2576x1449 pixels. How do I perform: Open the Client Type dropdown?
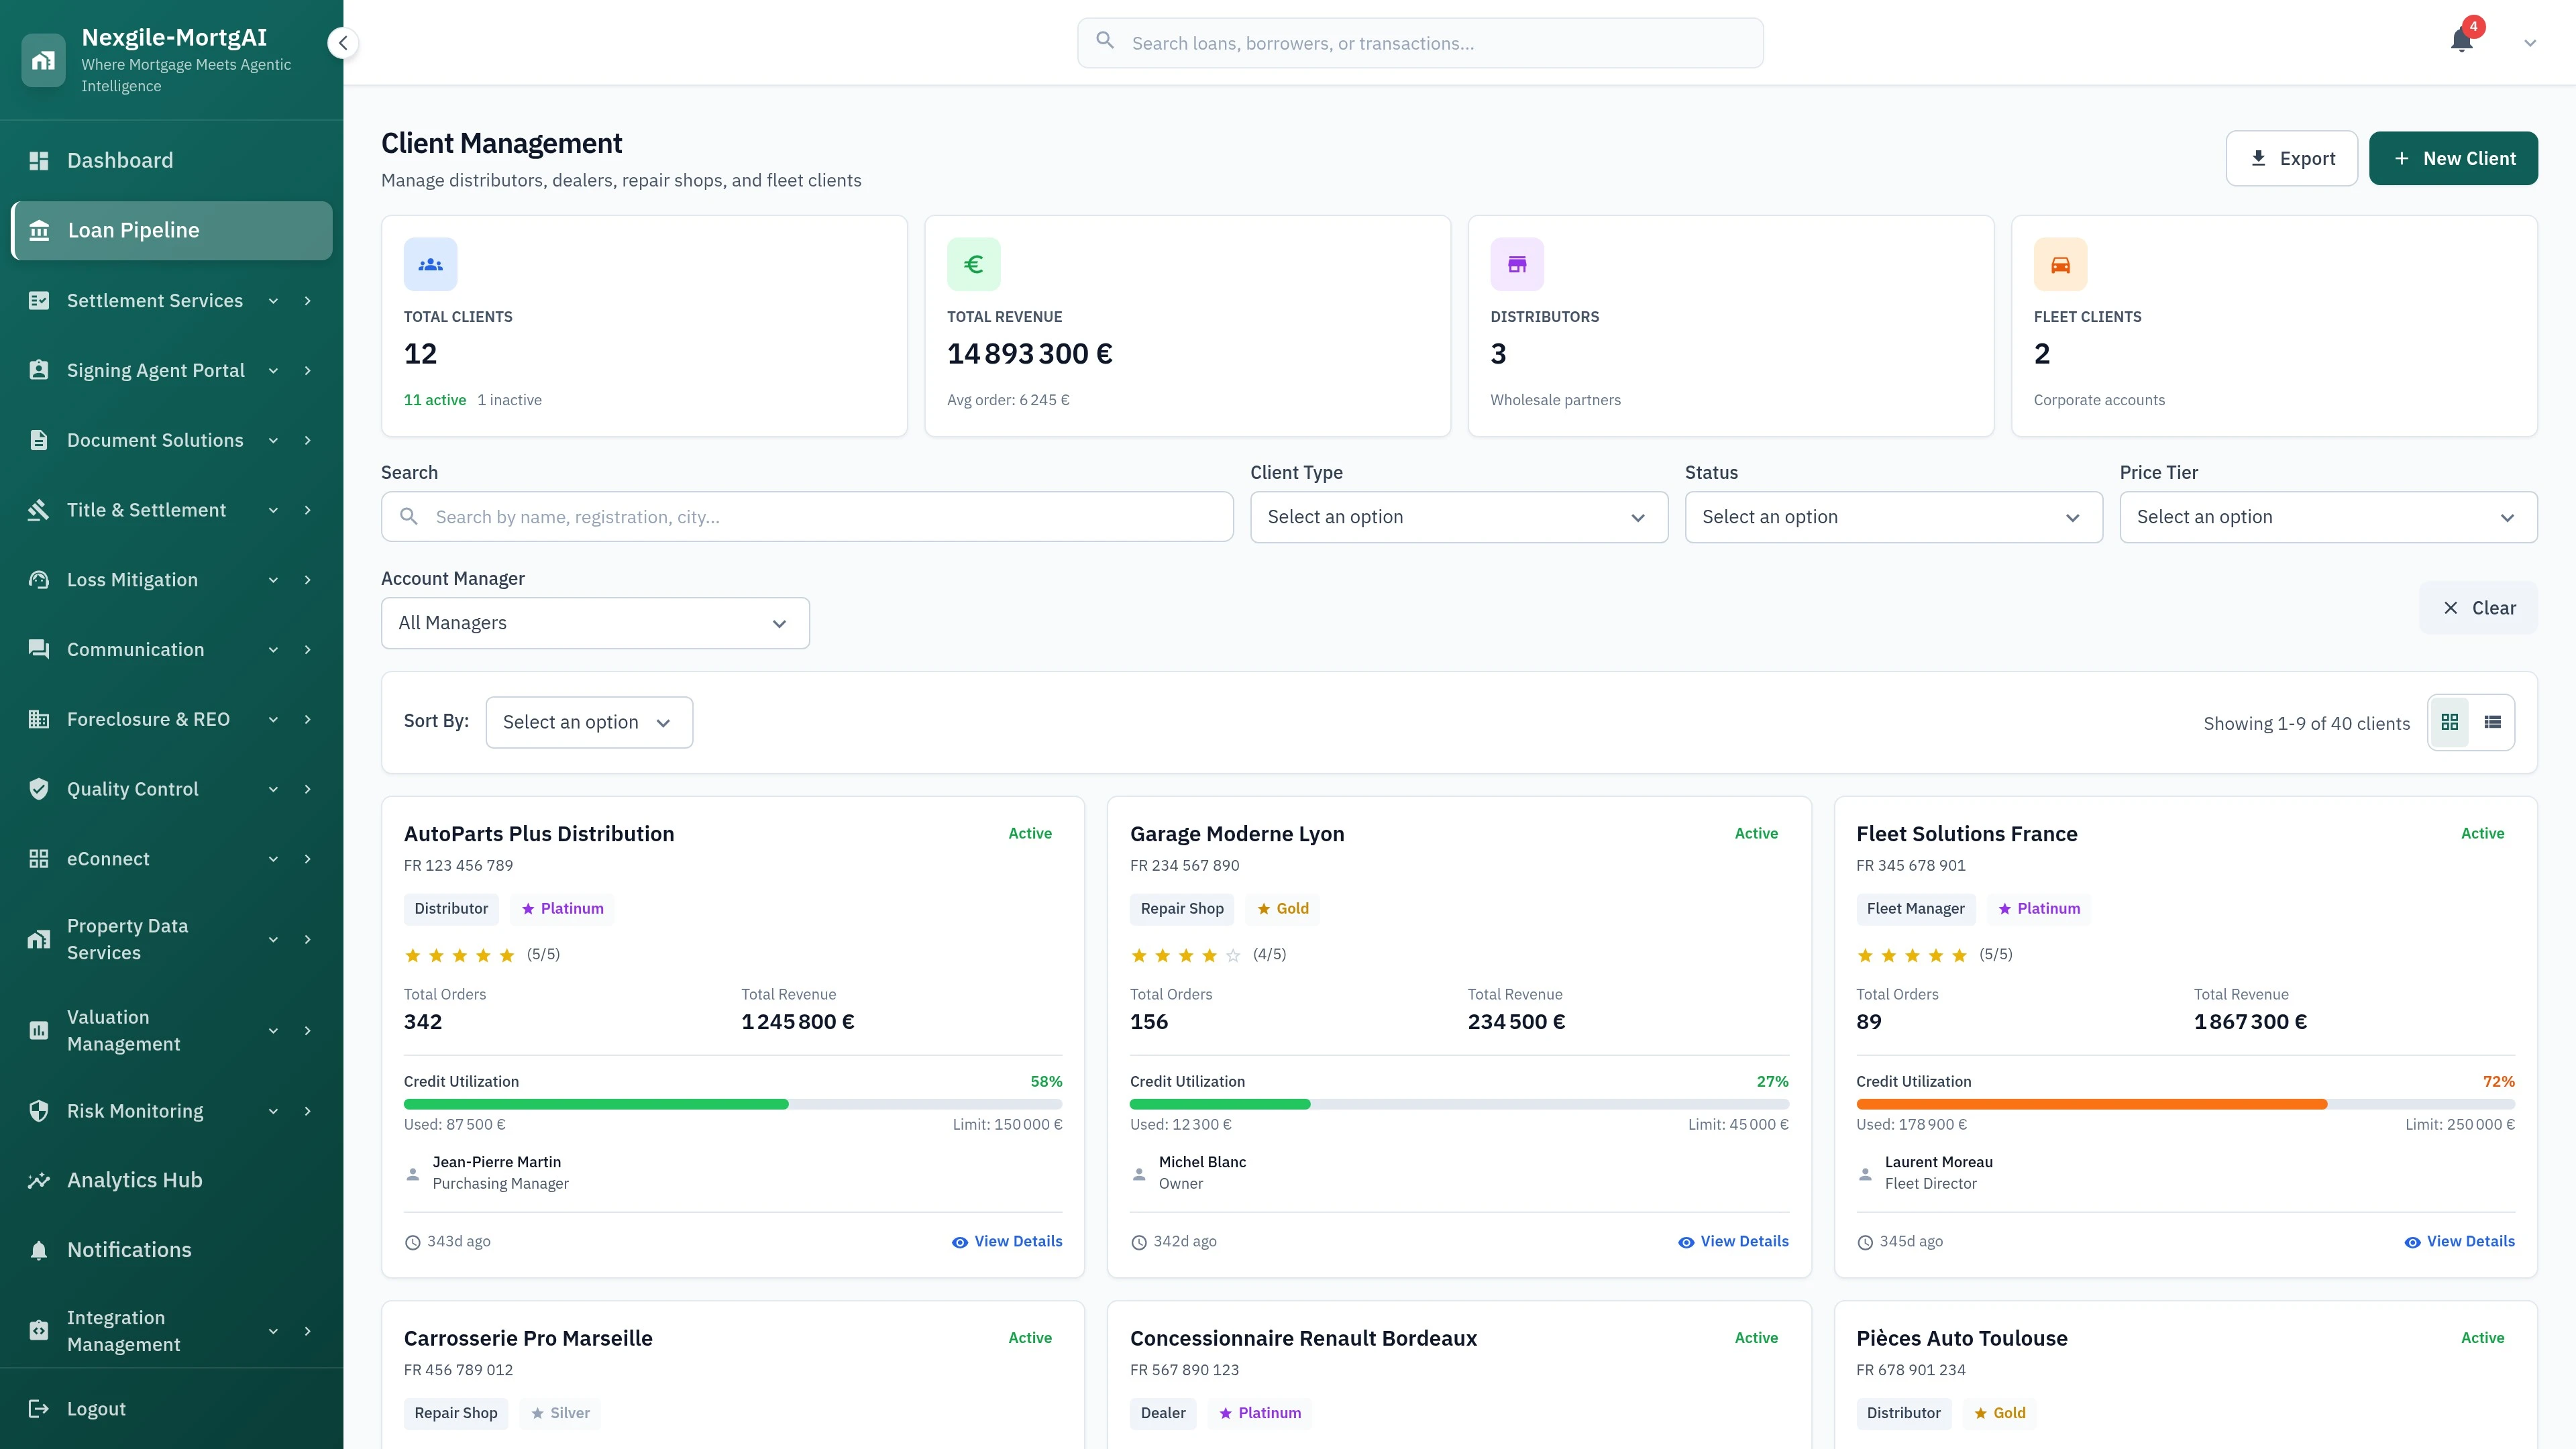click(1457, 517)
